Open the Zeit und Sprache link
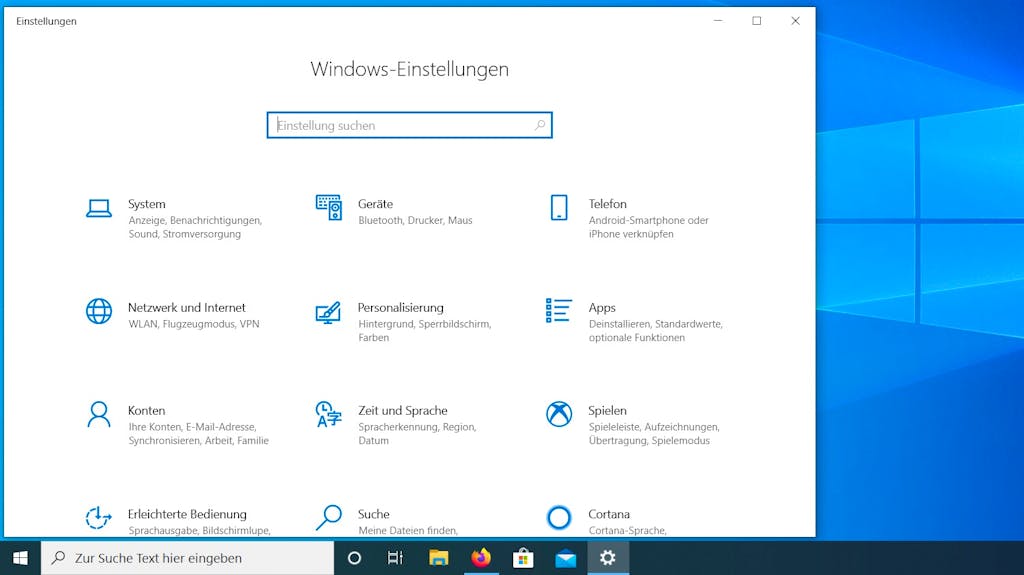This screenshot has width=1024, height=575. point(403,410)
